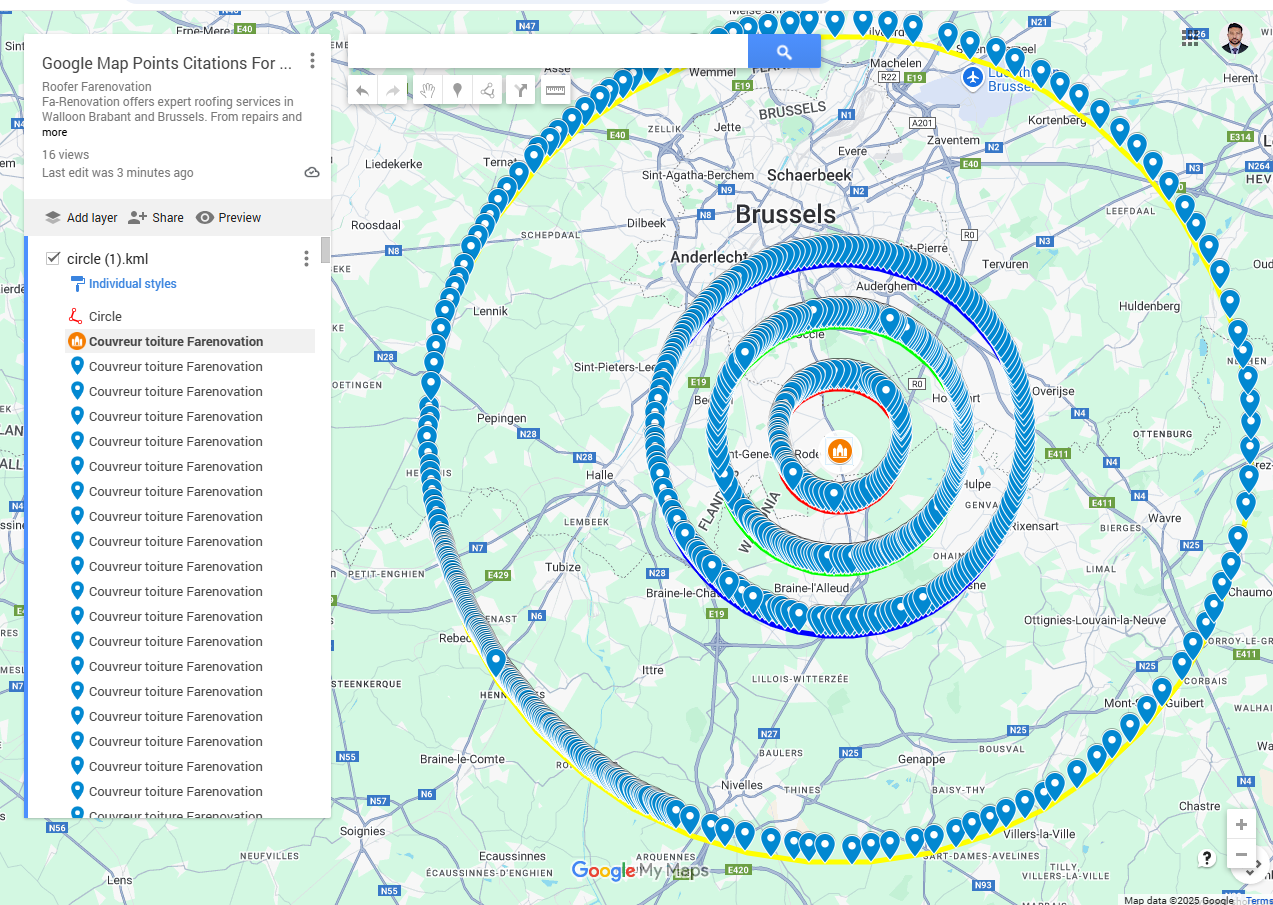The height and width of the screenshot is (905, 1273).
Task: Select the Draw a line tool
Action: click(x=487, y=90)
